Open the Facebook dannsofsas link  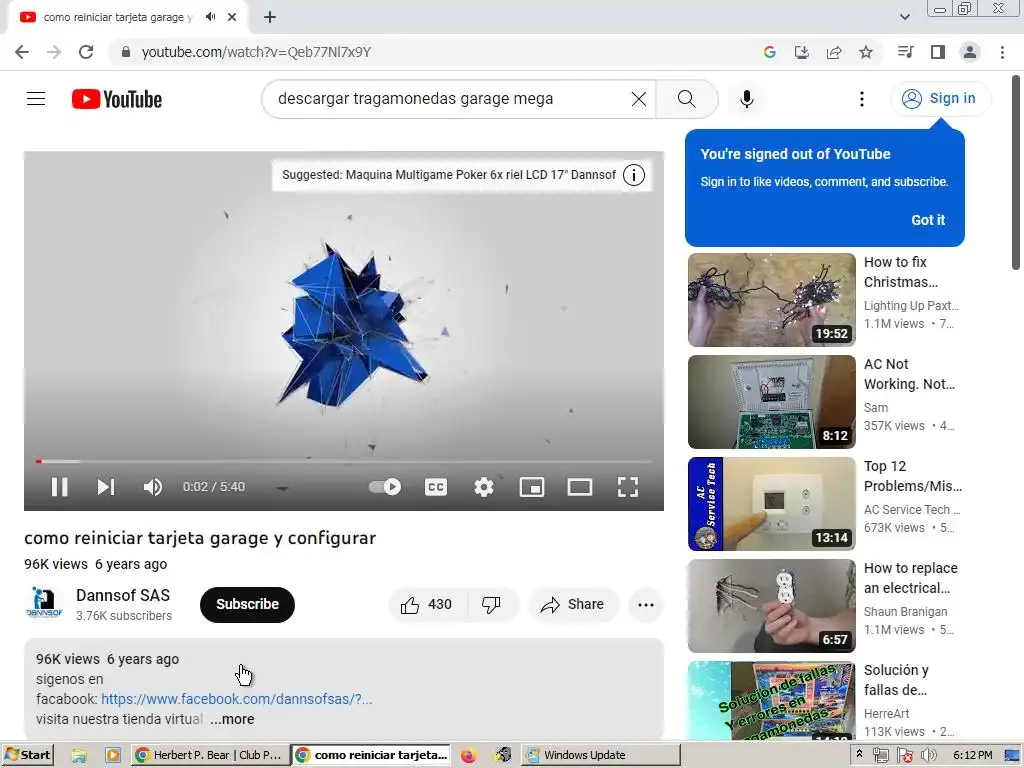[x=236, y=699]
